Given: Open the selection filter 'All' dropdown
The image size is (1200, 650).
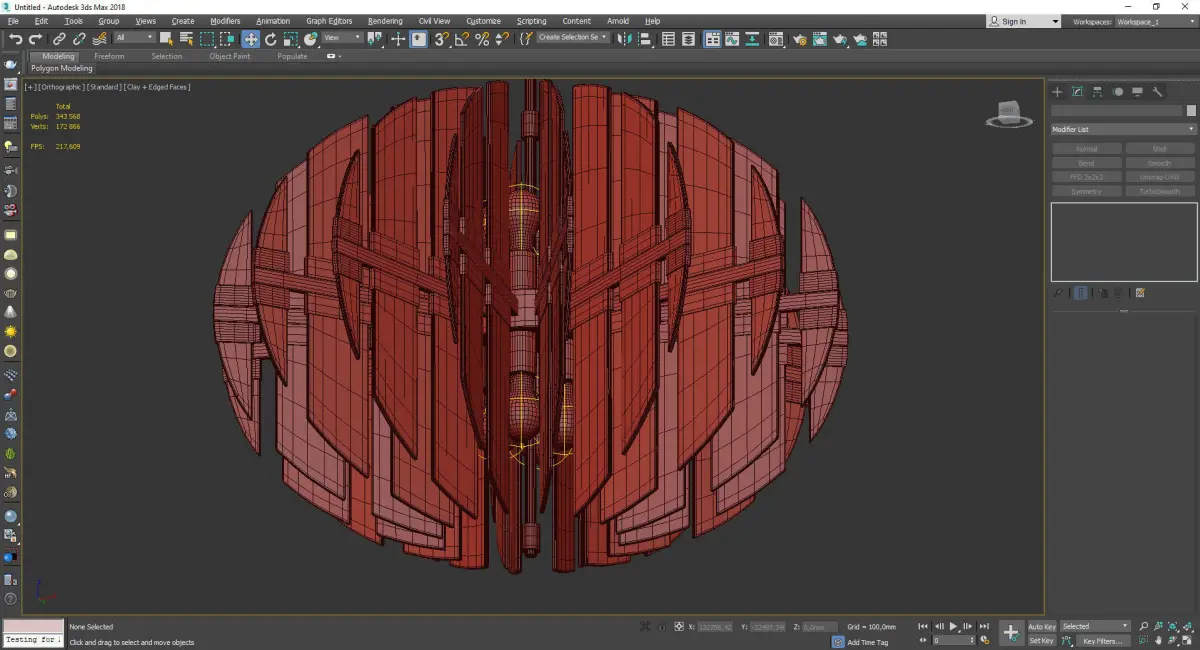Looking at the screenshot, I should [x=134, y=38].
